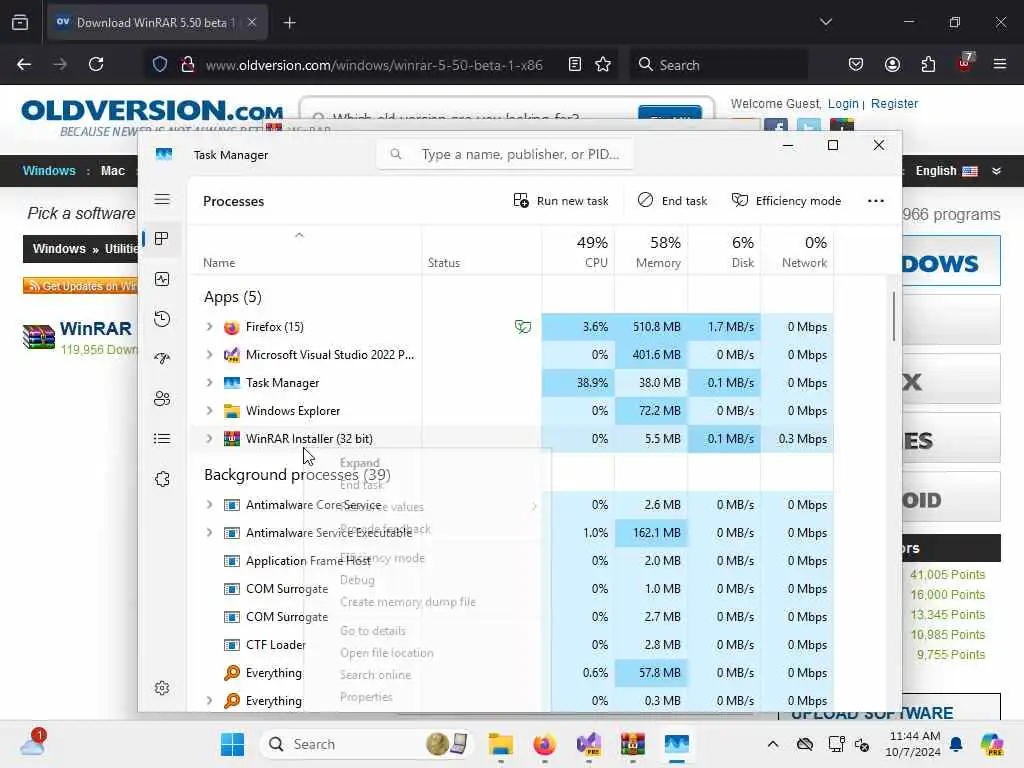Click the three-dot more options button
This screenshot has height=768, width=1024.
[876, 200]
